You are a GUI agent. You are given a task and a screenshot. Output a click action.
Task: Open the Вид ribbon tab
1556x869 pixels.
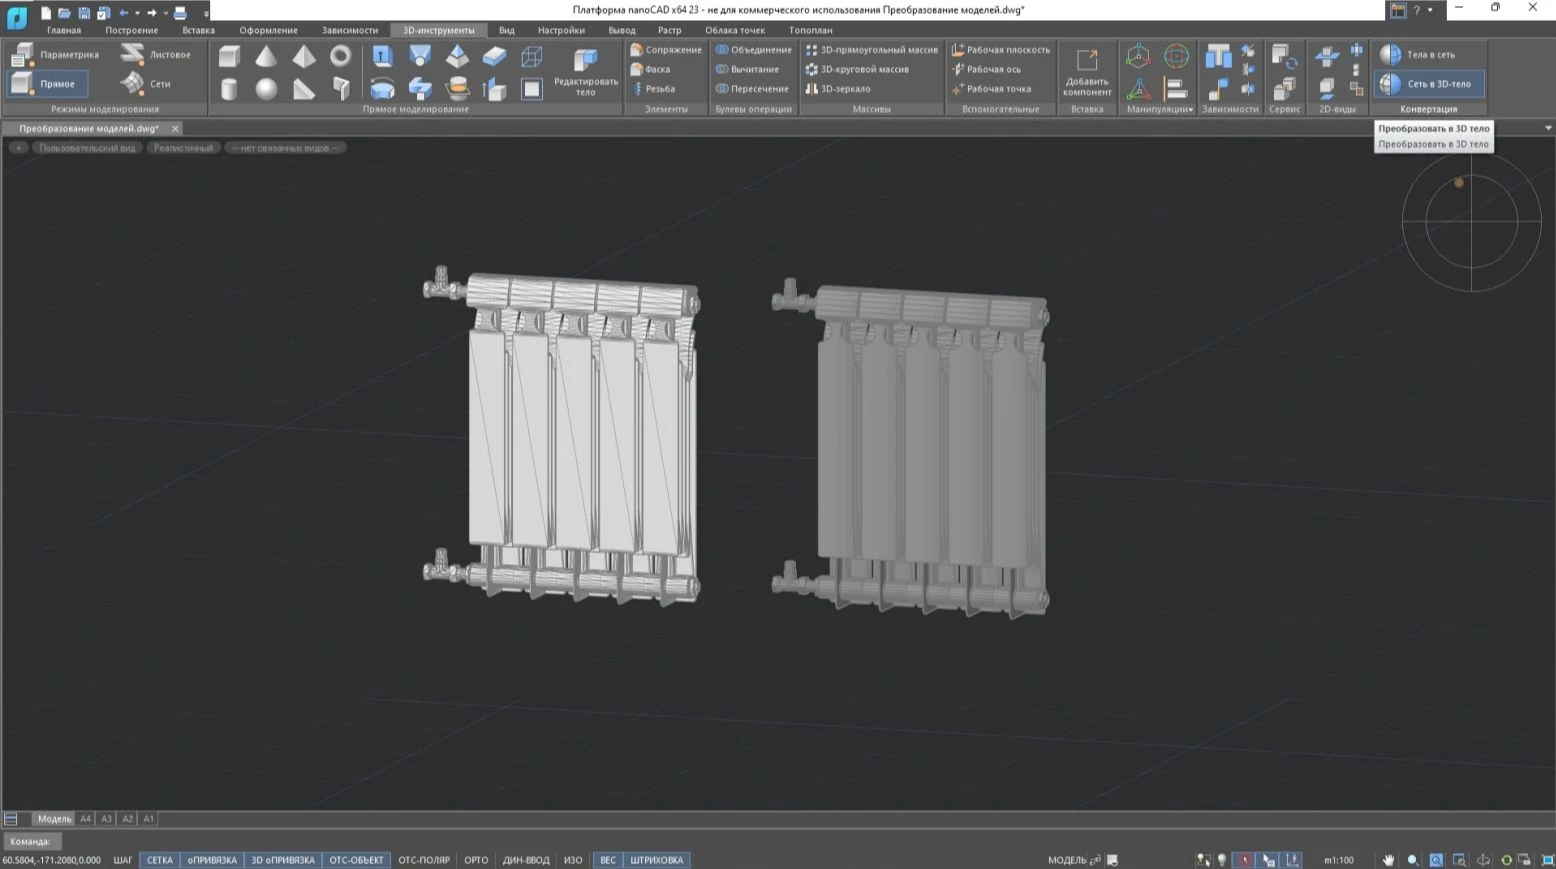(x=507, y=30)
